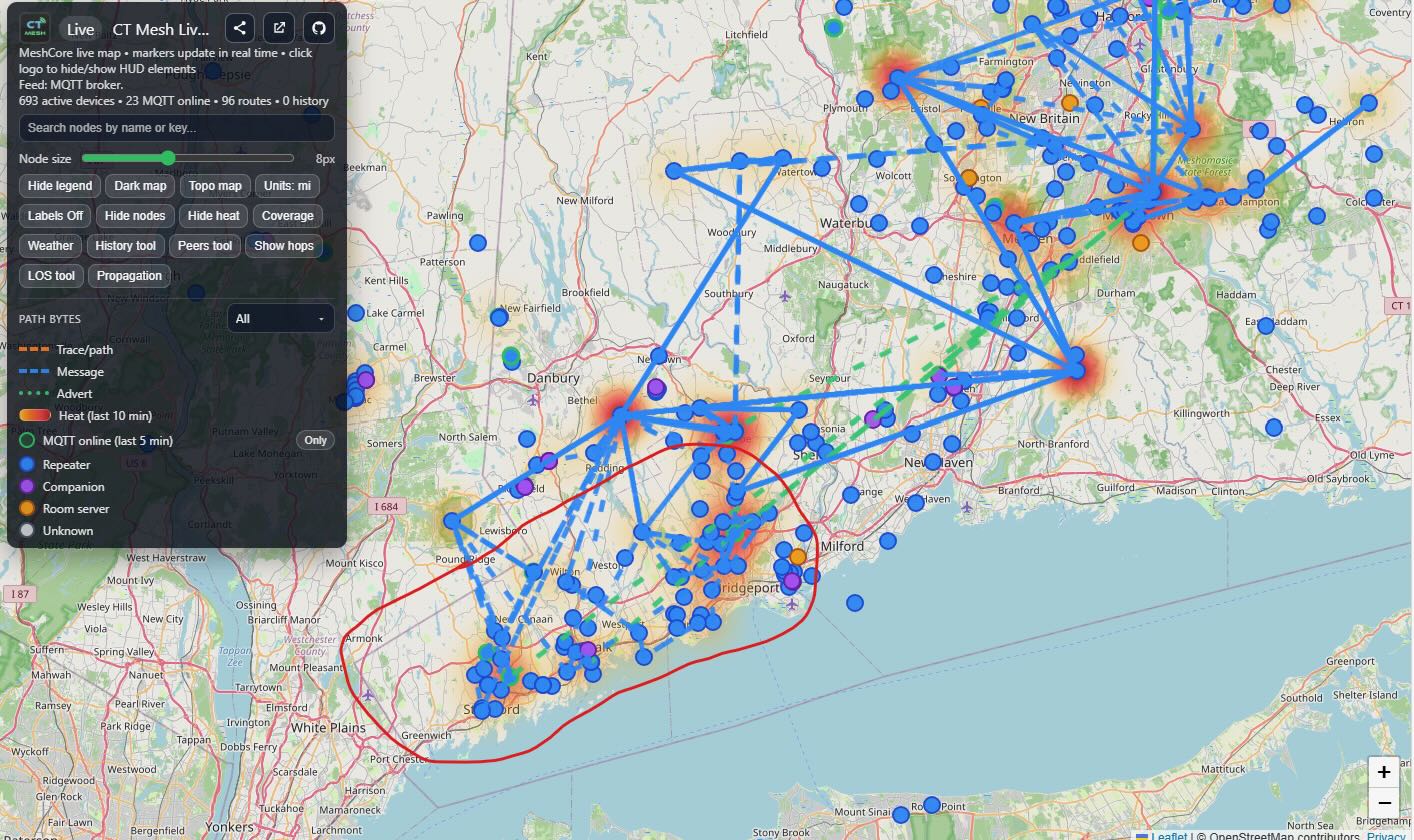
Task: Open the Propagation tool
Action: pos(129,276)
